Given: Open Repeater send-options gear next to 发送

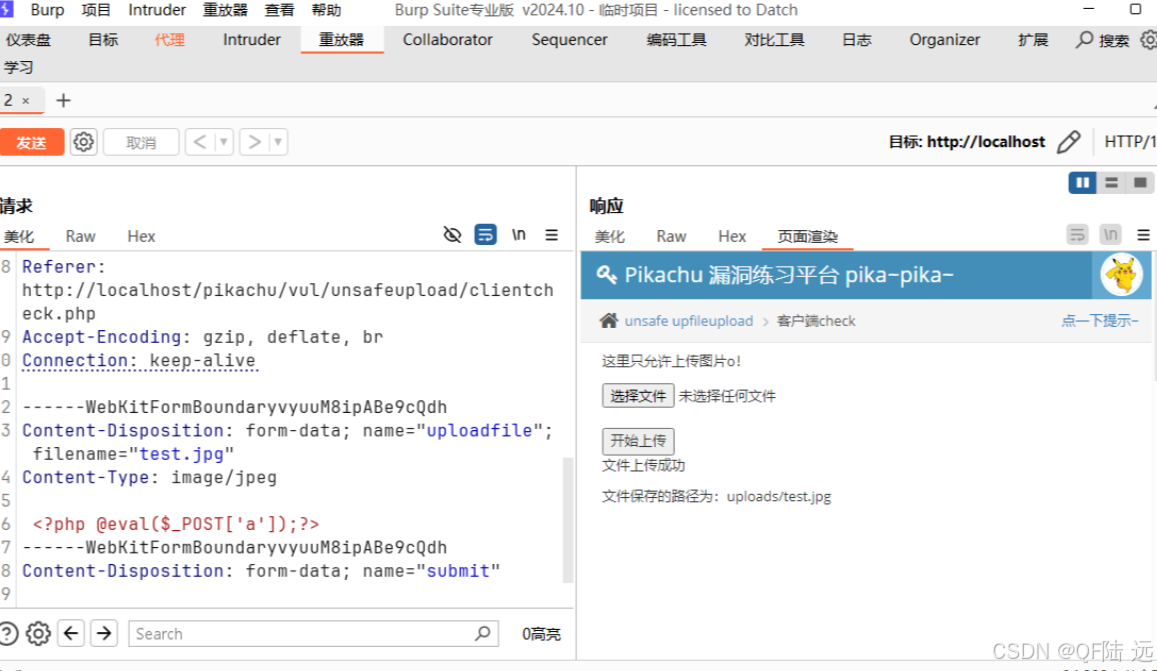Looking at the screenshot, I should (x=83, y=142).
